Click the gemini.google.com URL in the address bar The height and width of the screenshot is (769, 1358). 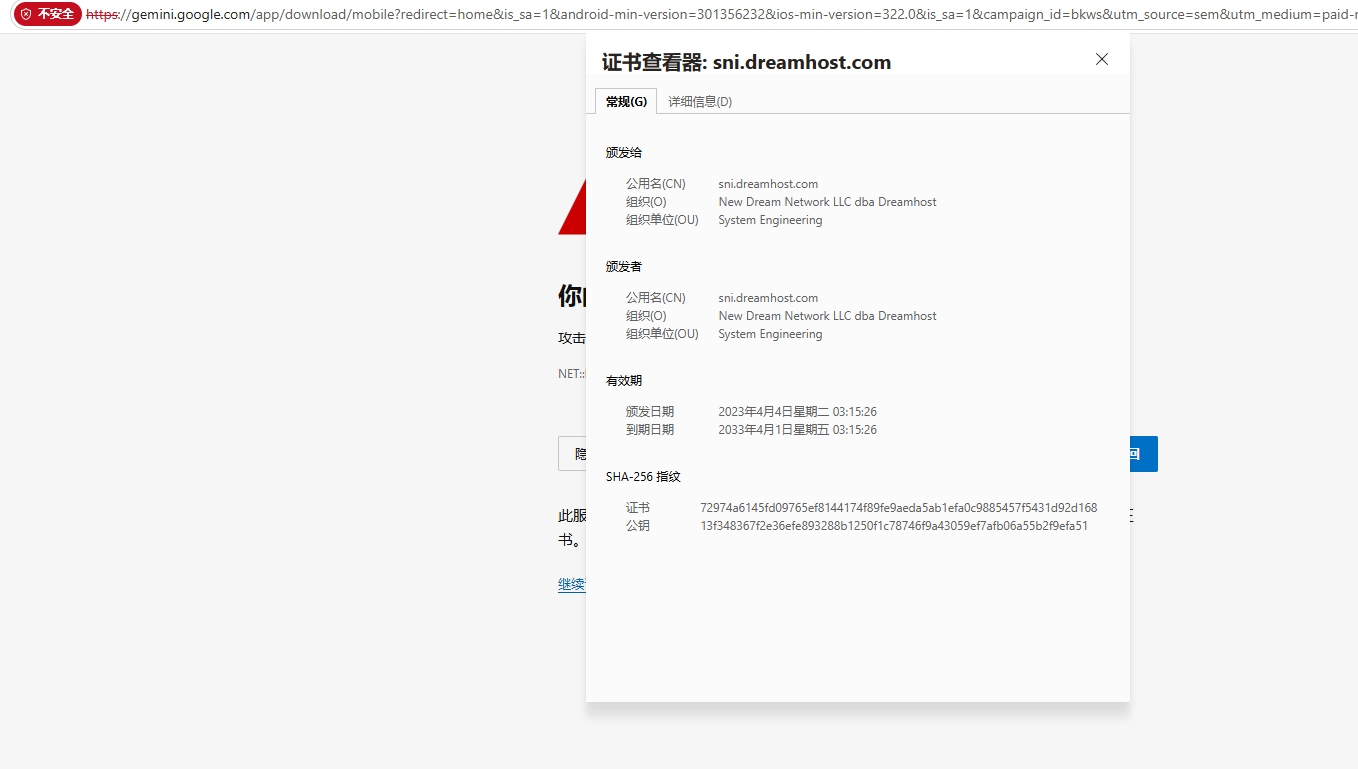pos(190,15)
